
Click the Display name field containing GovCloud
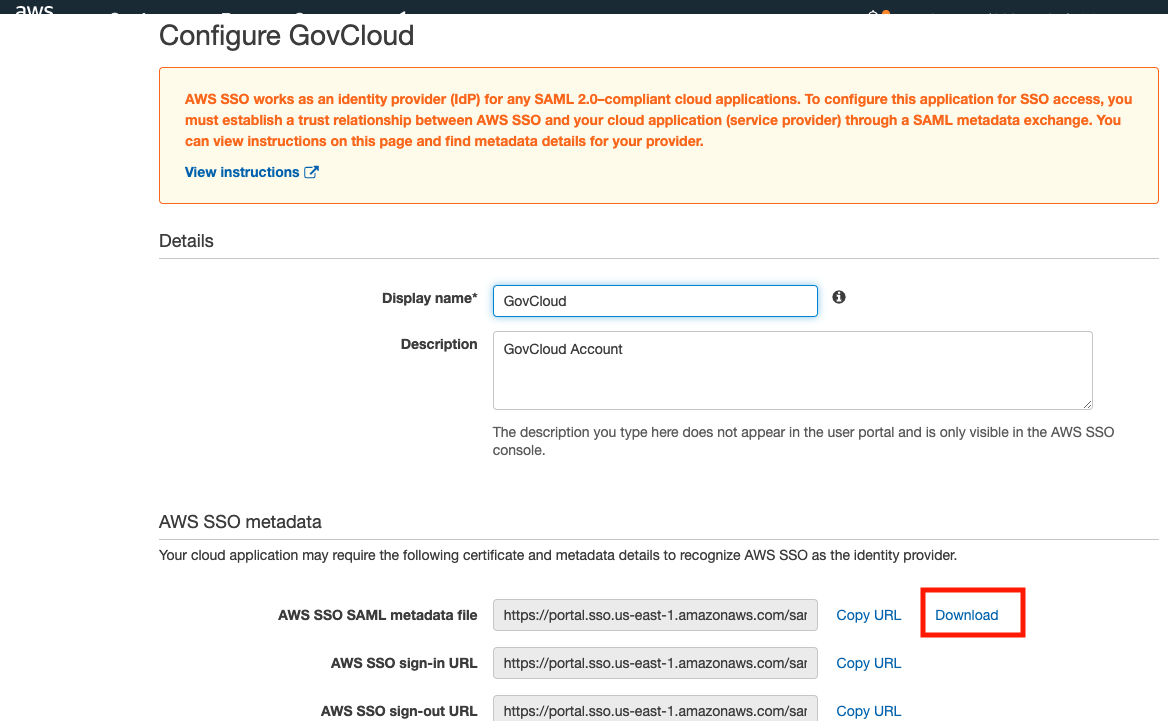(x=655, y=301)
